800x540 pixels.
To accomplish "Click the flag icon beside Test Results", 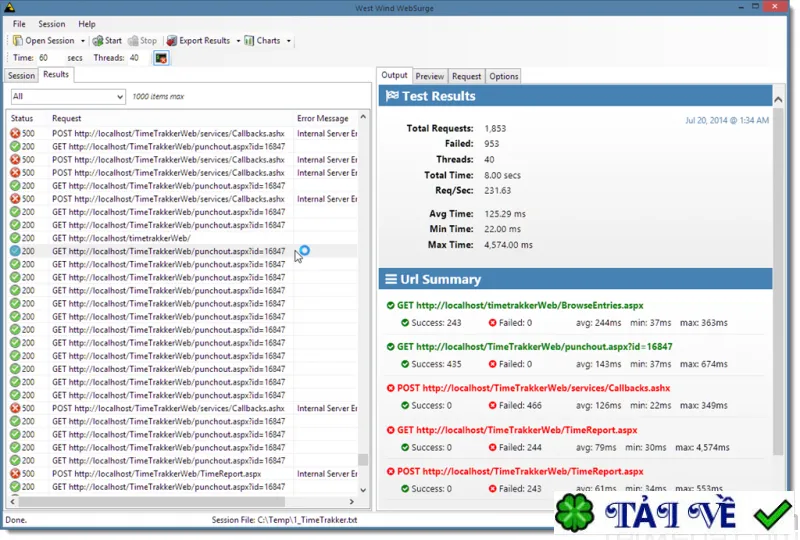I will click(392, 95).
